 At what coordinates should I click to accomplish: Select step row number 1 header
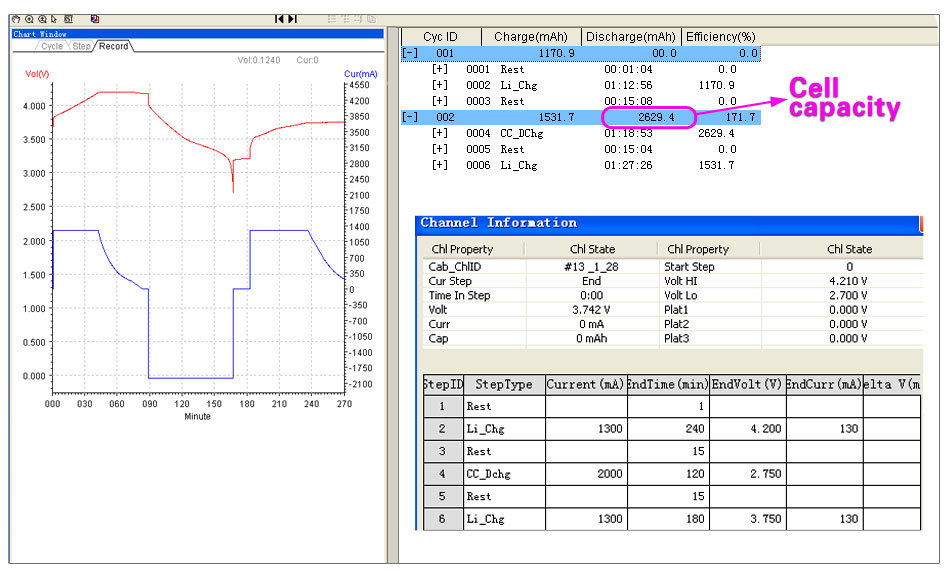[x=443, y=406]
